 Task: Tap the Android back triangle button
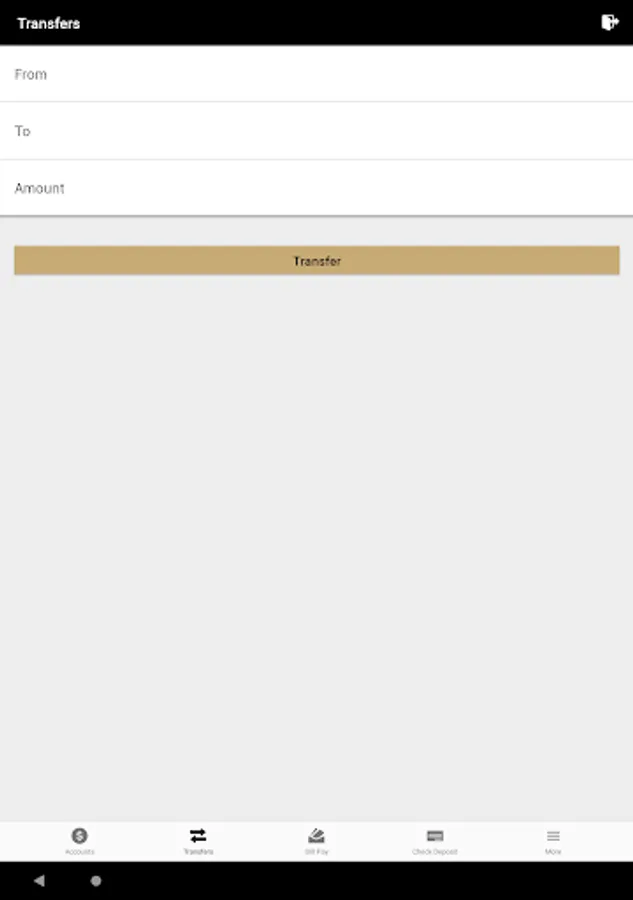click(39, 880)
